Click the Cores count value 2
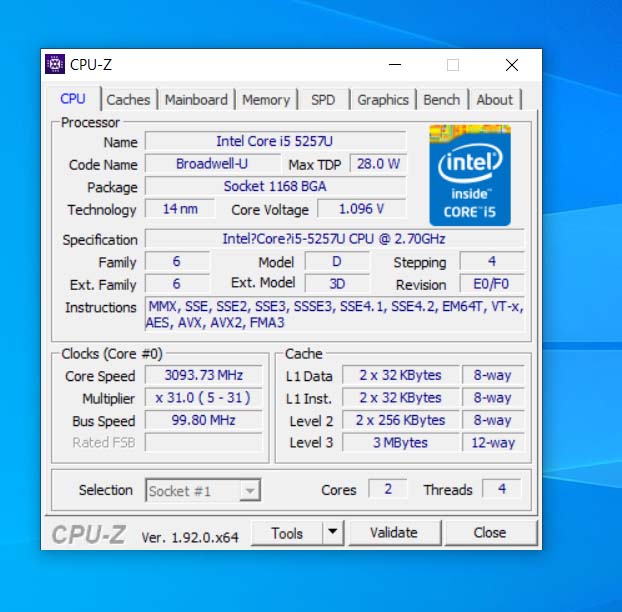 click(x=388, y=489)
